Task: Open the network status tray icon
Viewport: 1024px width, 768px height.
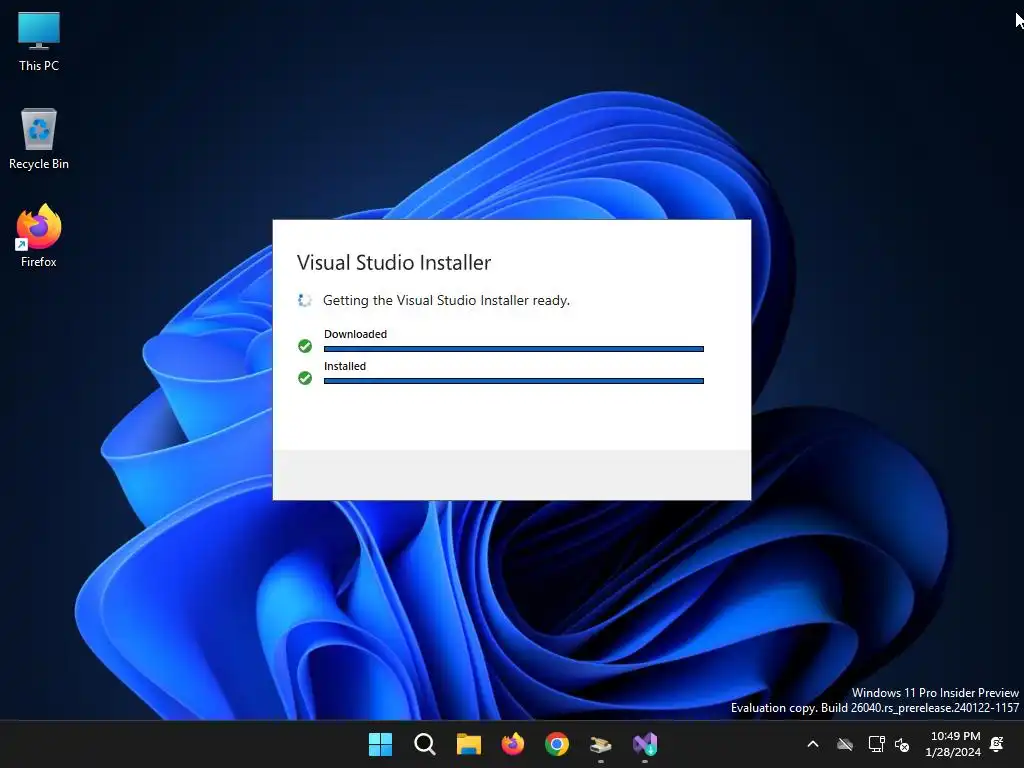Action: pos(876,744)
